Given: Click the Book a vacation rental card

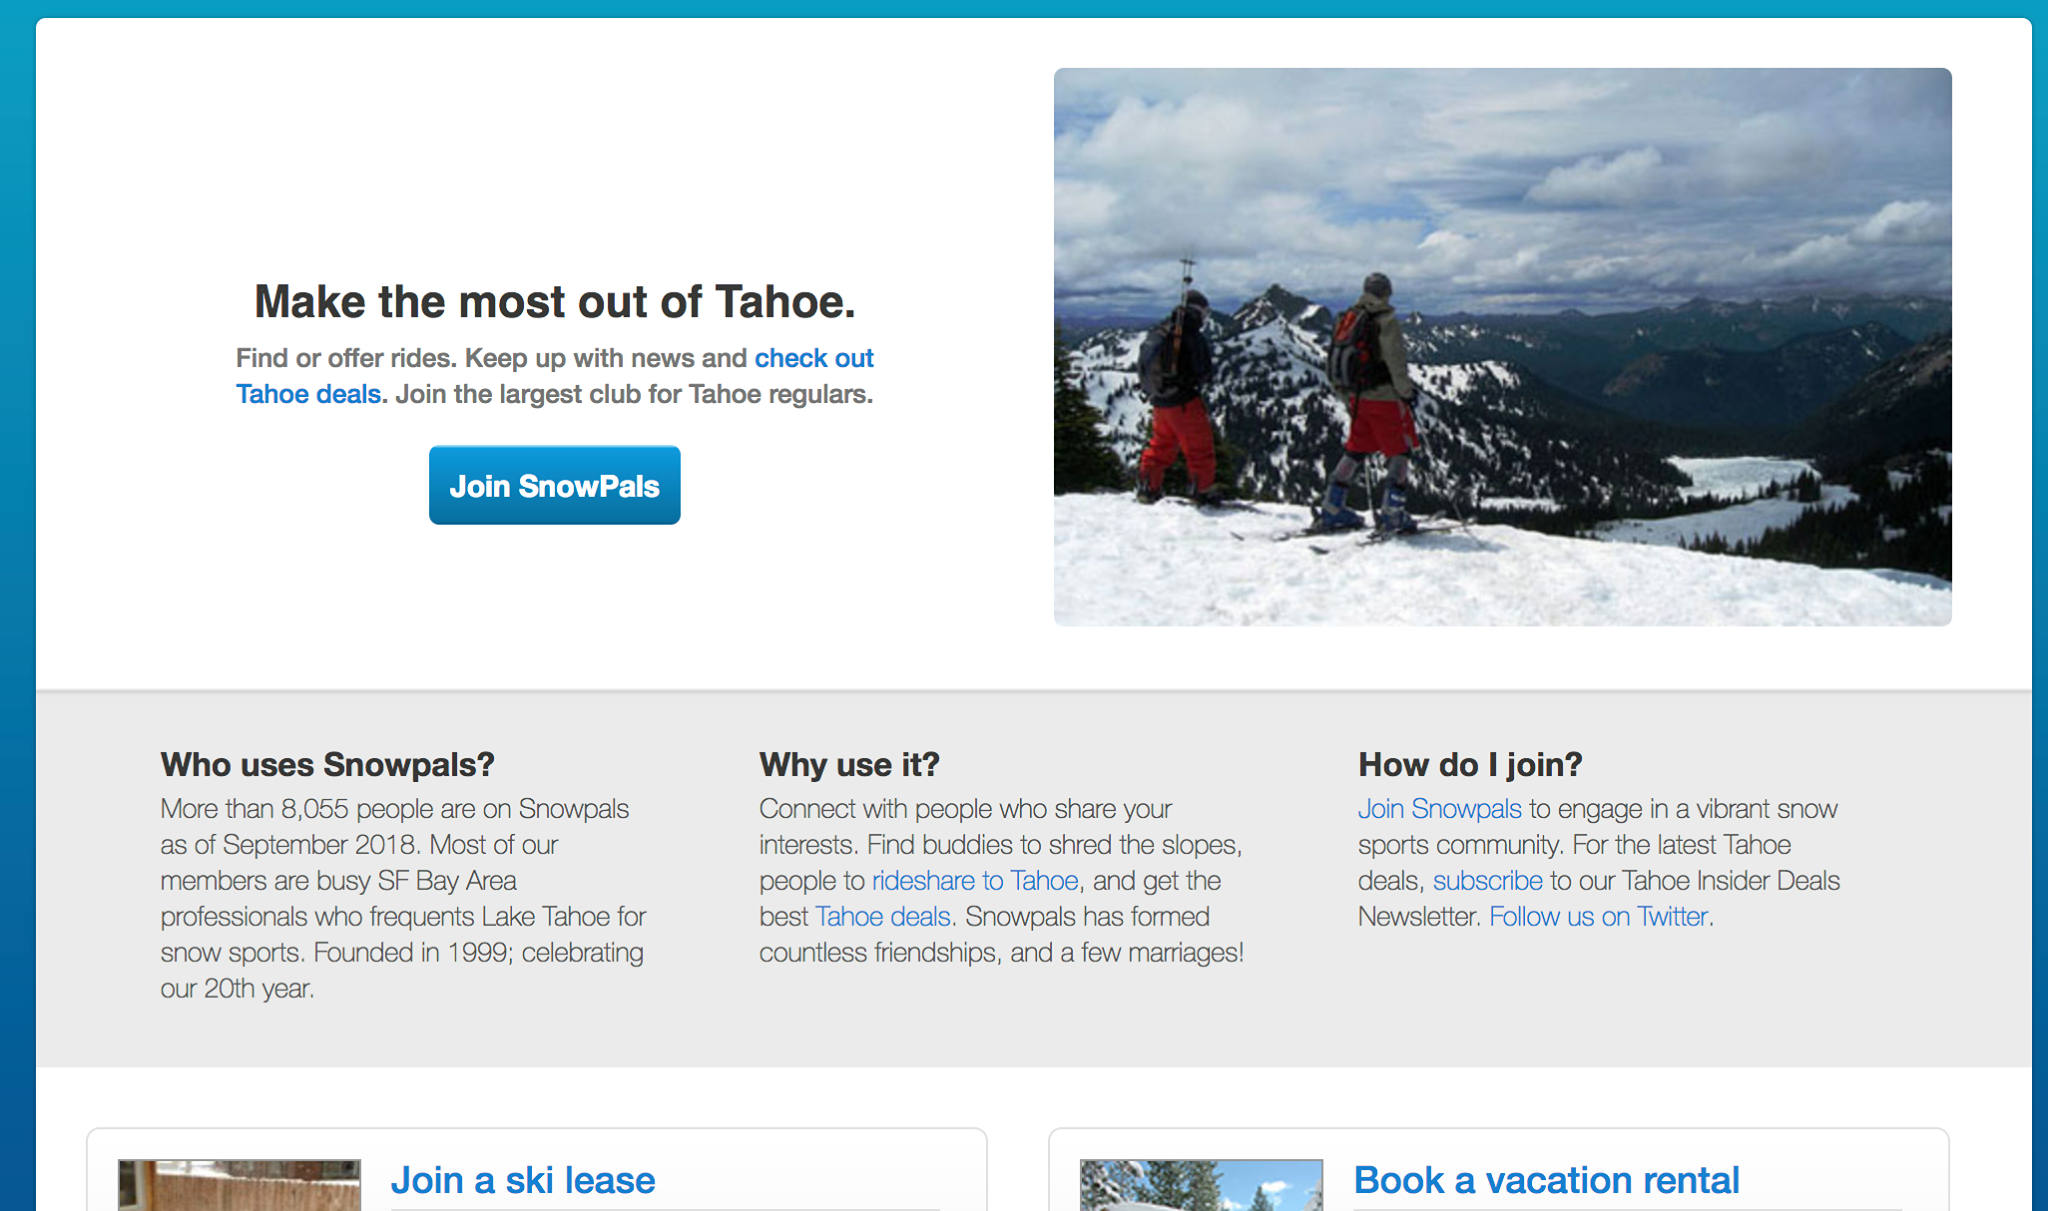Looking at the screenshot, I should pos(1498,1170).
